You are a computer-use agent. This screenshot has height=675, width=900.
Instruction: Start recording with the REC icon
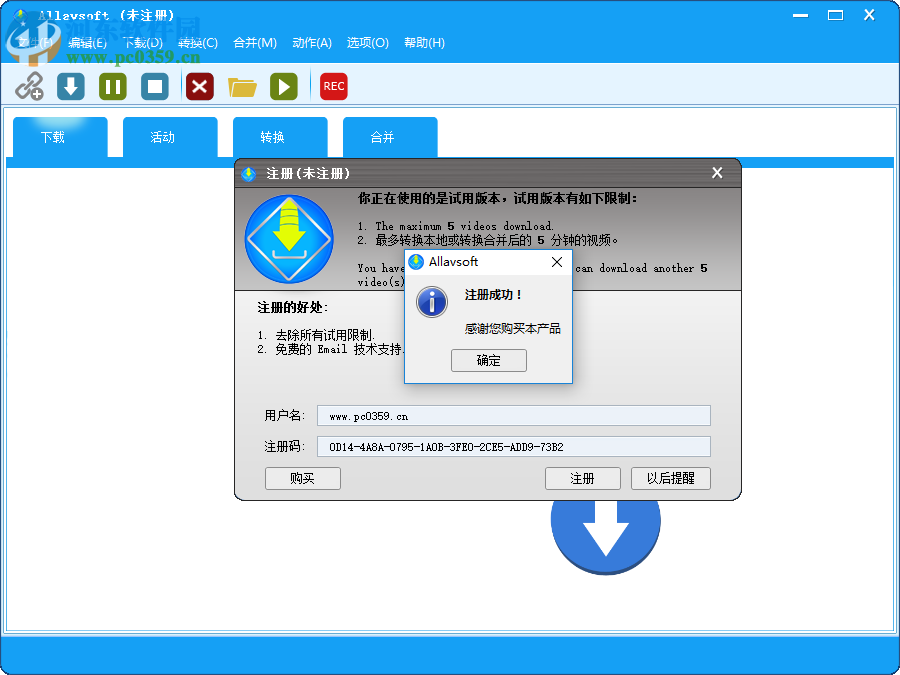[333, 87]
